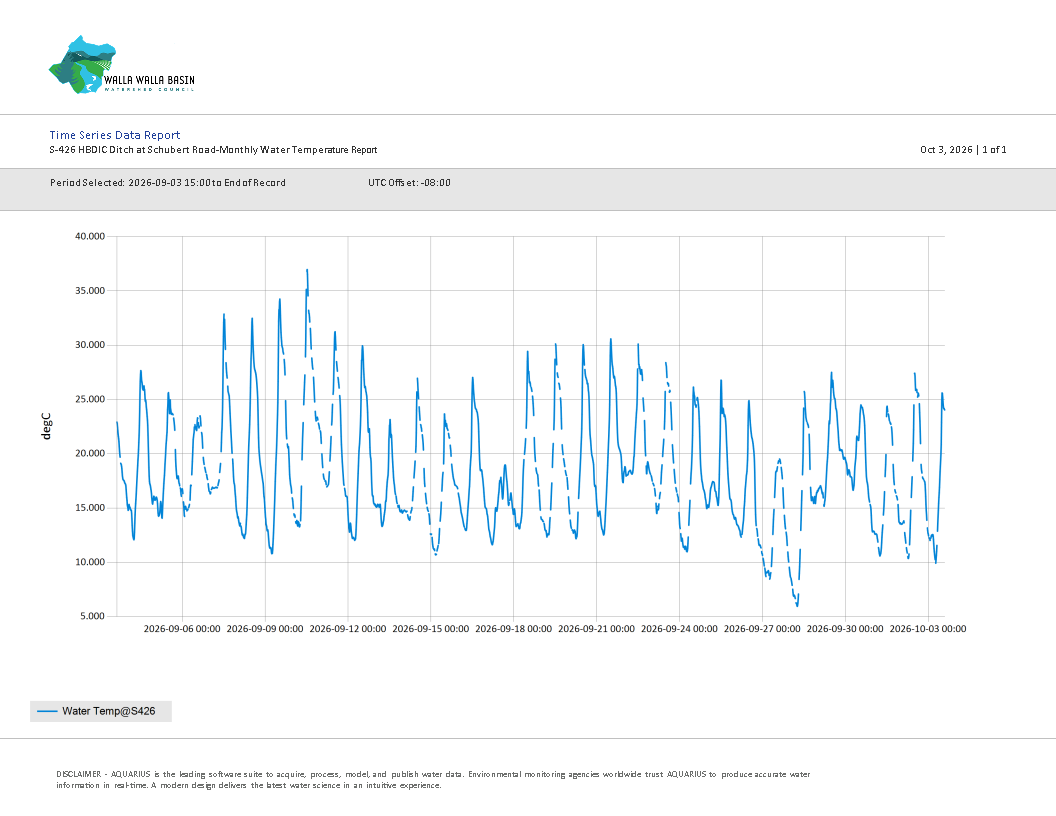Viewport: 1056px width, 816px height.
Task: Select the S-426 HBDIC Ditch report subtitle
Action: [x=213, y=149]
